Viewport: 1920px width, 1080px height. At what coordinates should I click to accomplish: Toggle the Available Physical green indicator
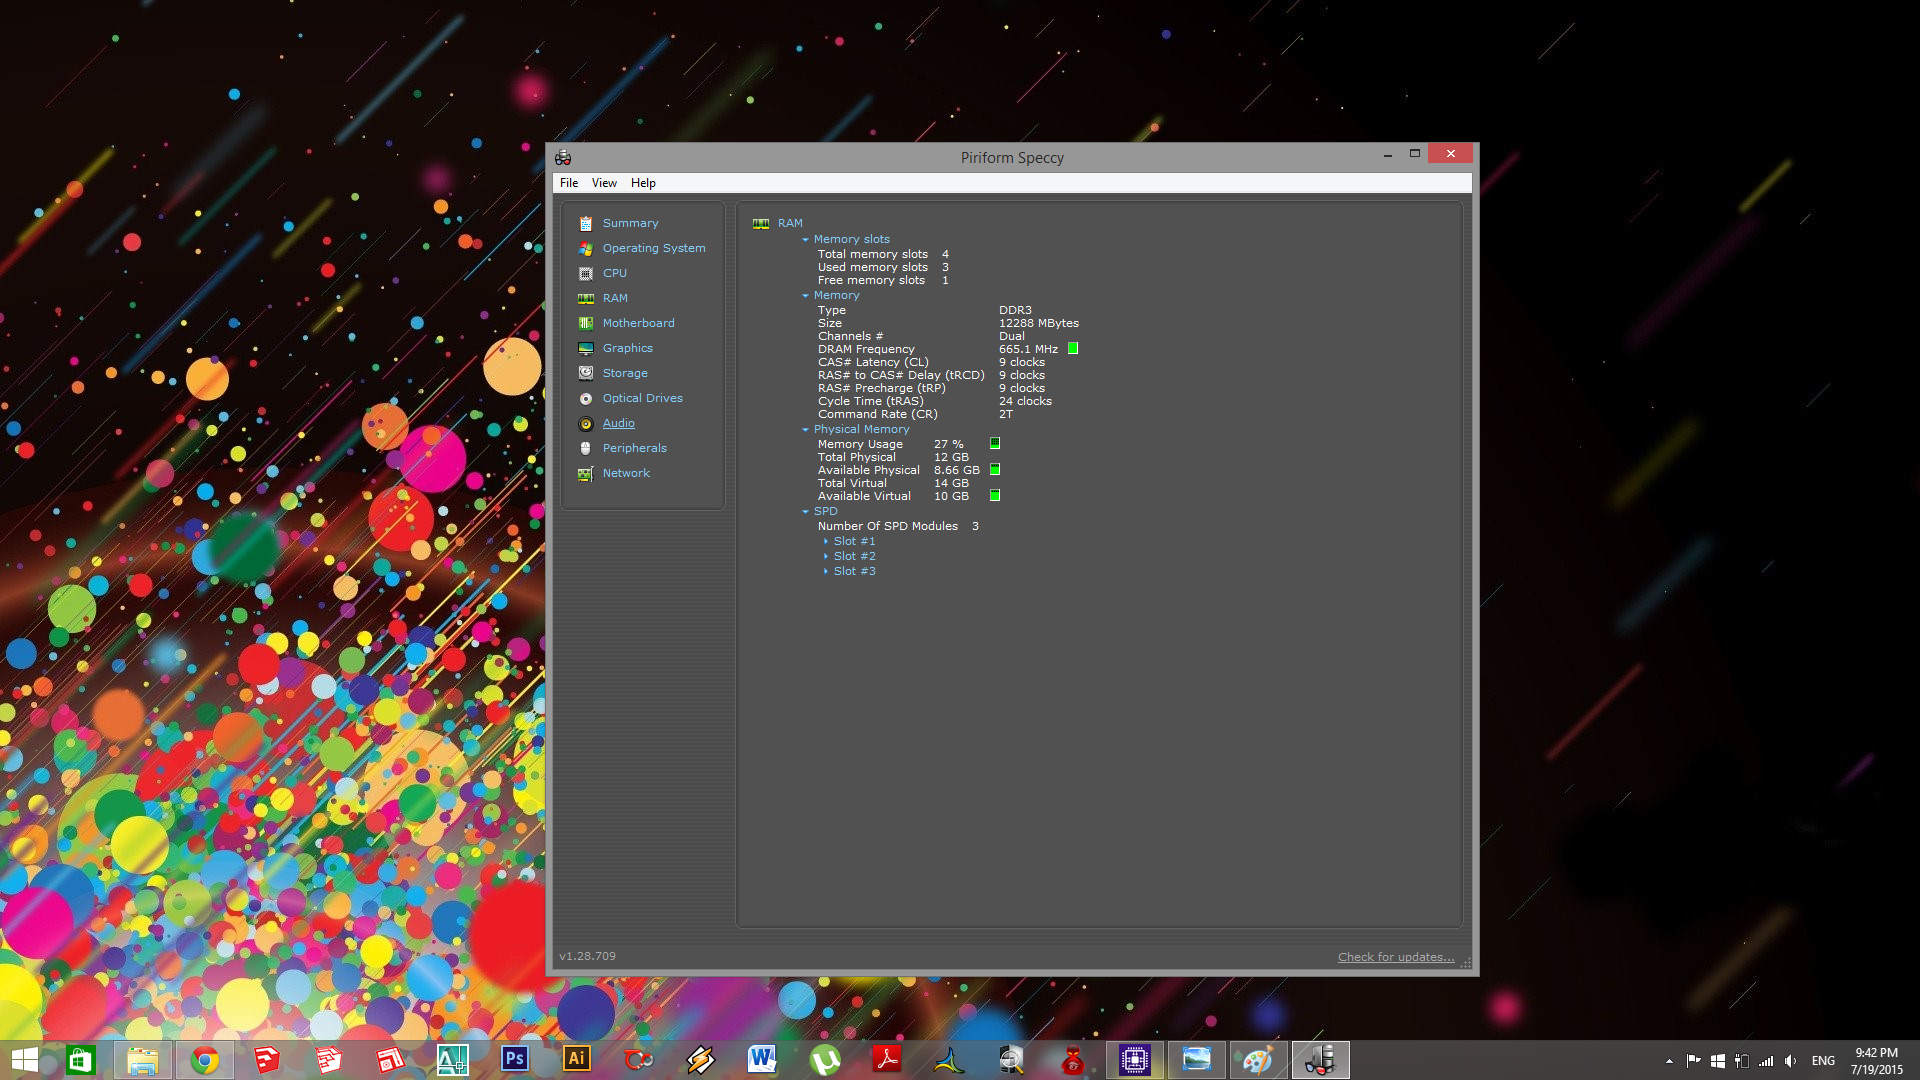[995, 469]
